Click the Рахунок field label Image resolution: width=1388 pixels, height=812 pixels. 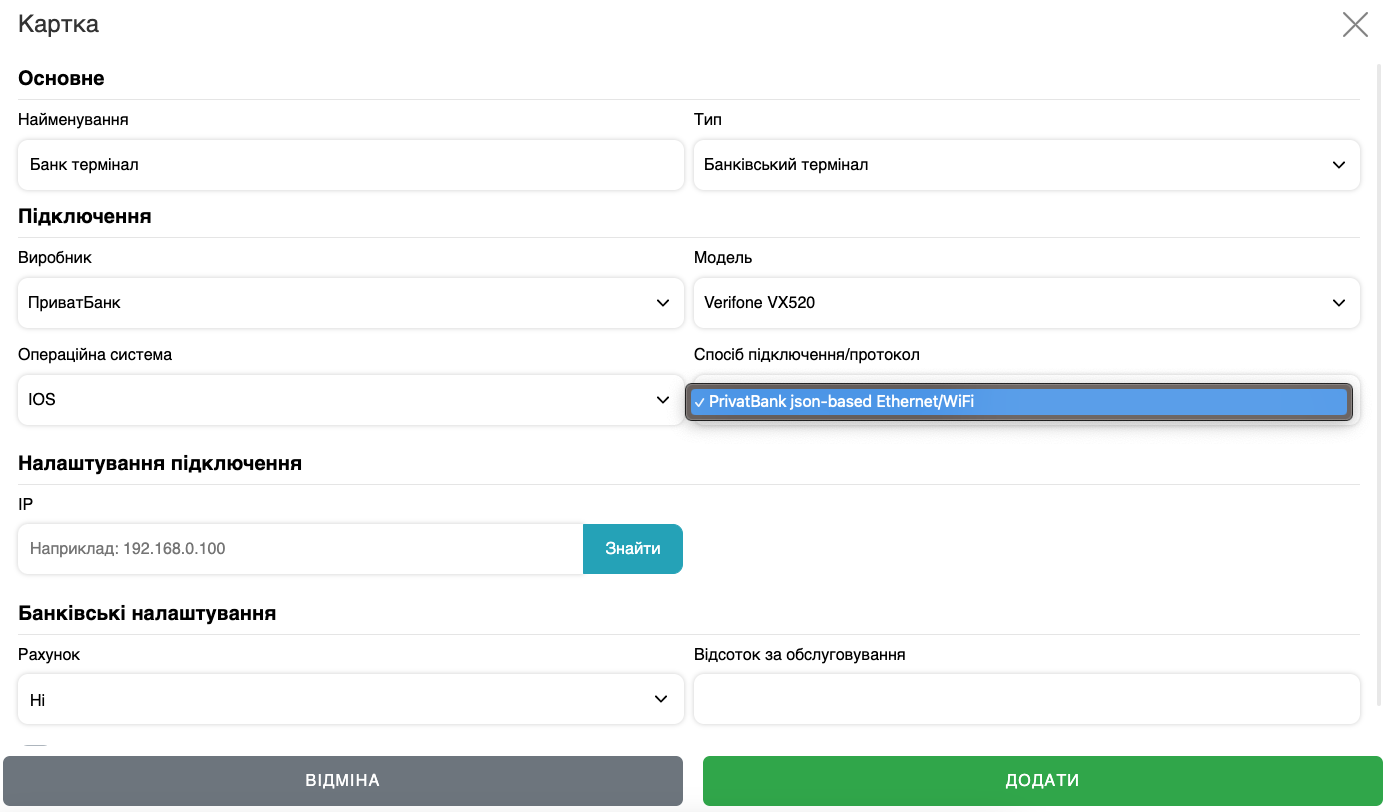coord(49,655)
